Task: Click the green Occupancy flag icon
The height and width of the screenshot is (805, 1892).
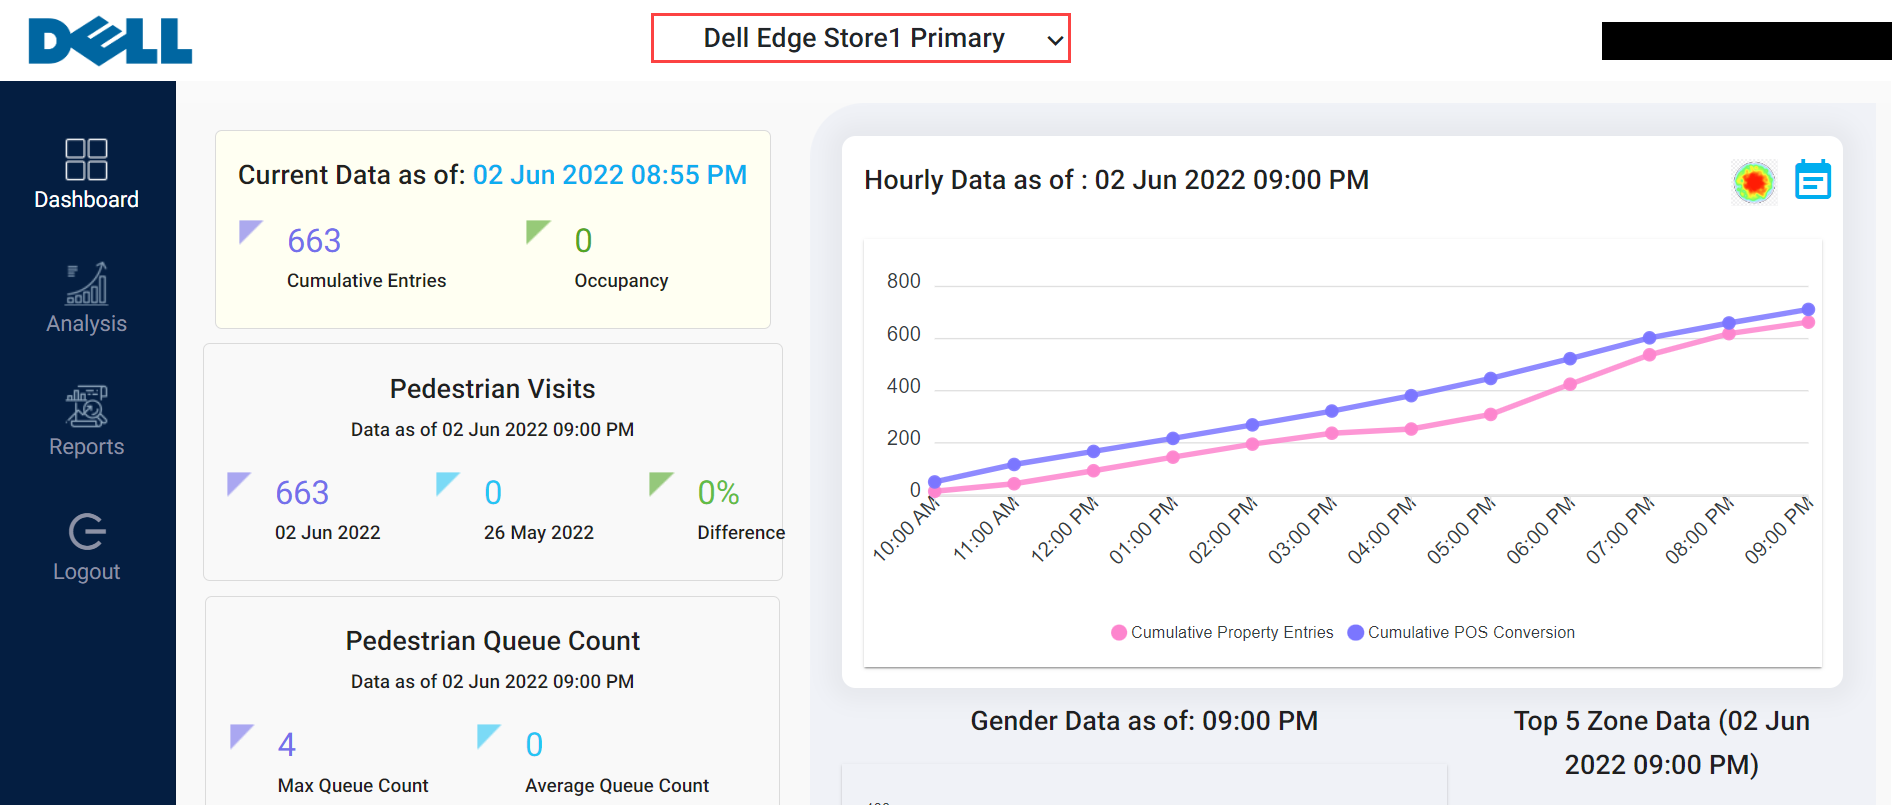Action: point(538,232)
